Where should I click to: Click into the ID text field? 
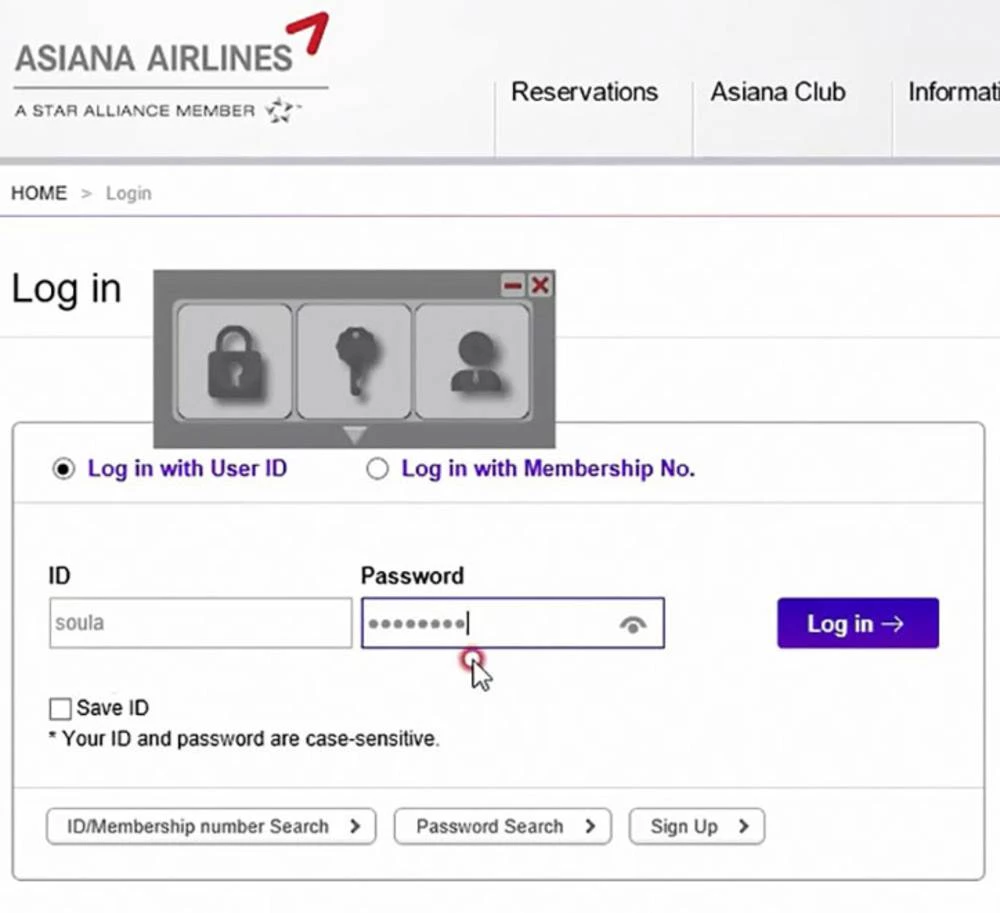tap(200, 623)
